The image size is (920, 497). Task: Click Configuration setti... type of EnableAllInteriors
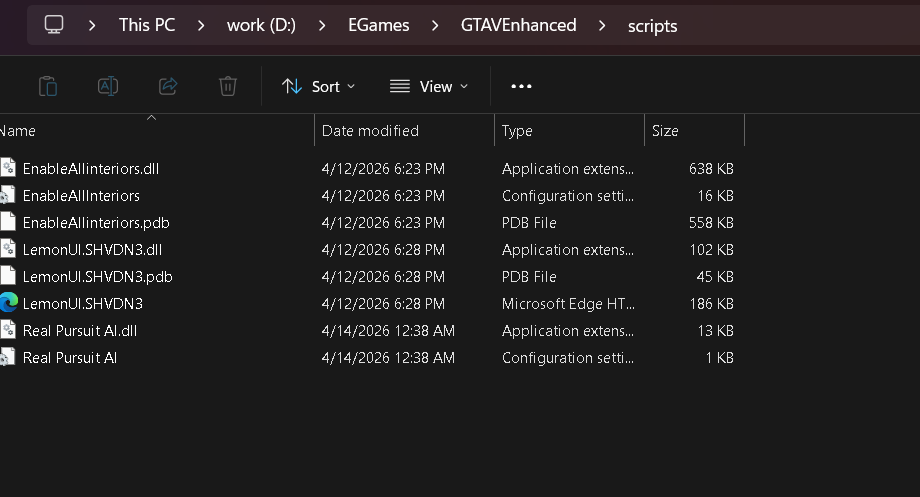(x=568, y=195)
